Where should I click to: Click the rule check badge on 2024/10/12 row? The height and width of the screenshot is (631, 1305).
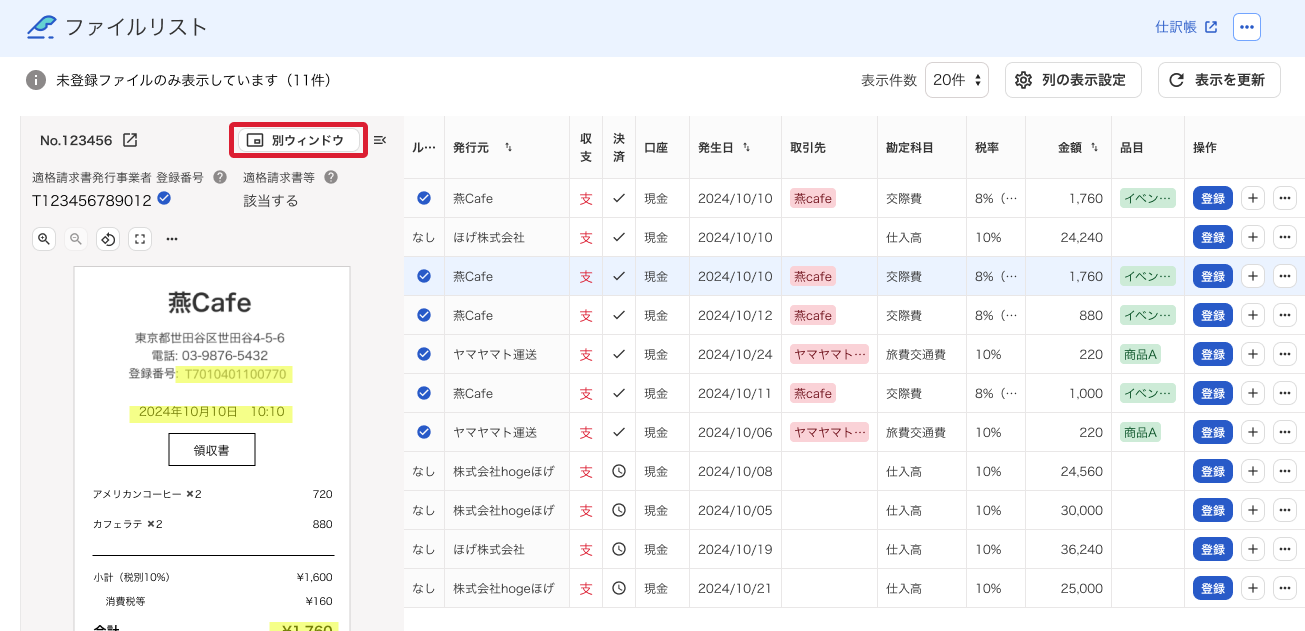tap(424, 315)
